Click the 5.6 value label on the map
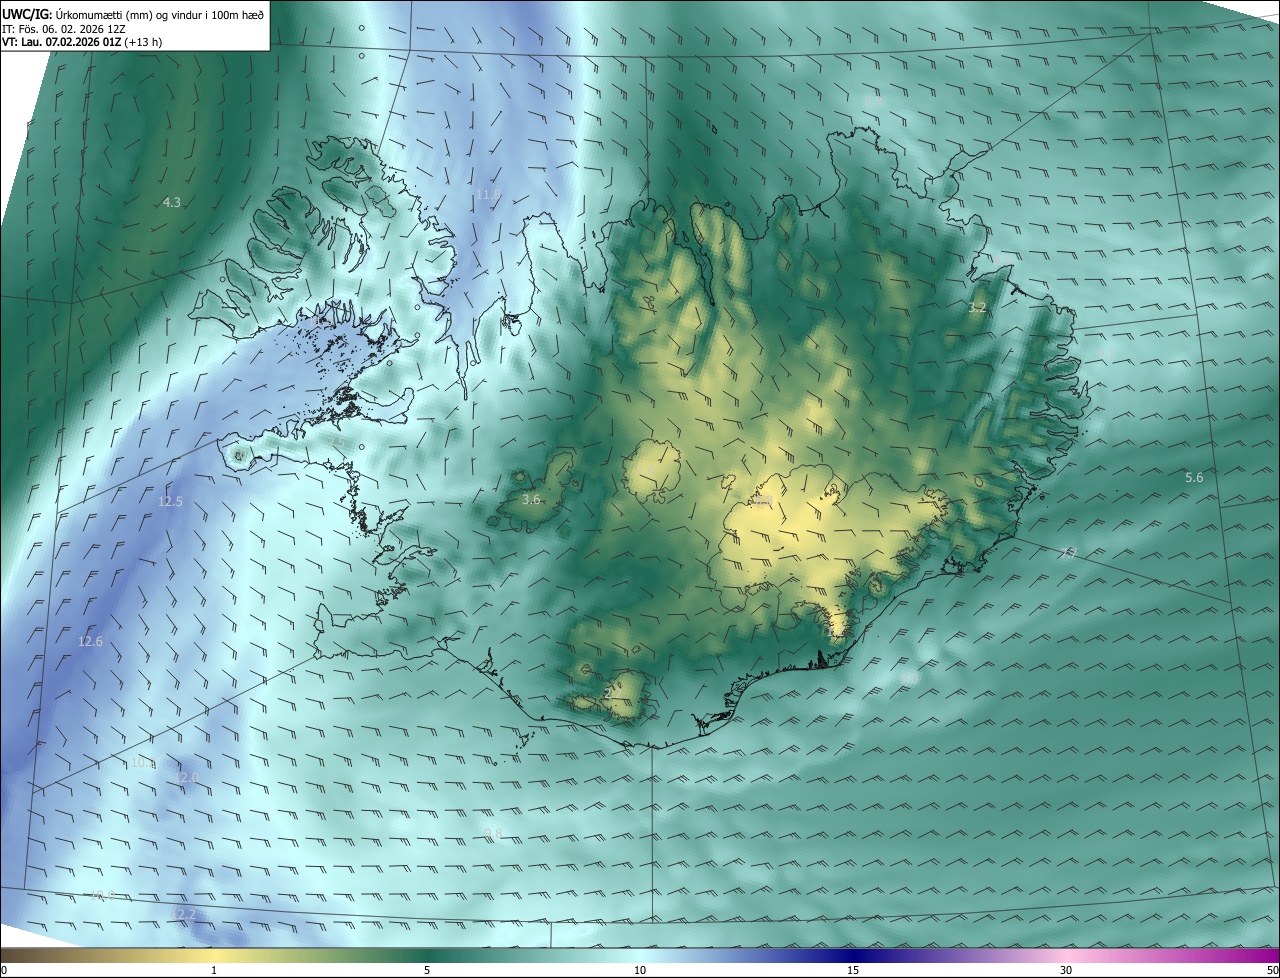Image resolution: width=1280 pixels, height=978 pixels. coord(1194,478)
